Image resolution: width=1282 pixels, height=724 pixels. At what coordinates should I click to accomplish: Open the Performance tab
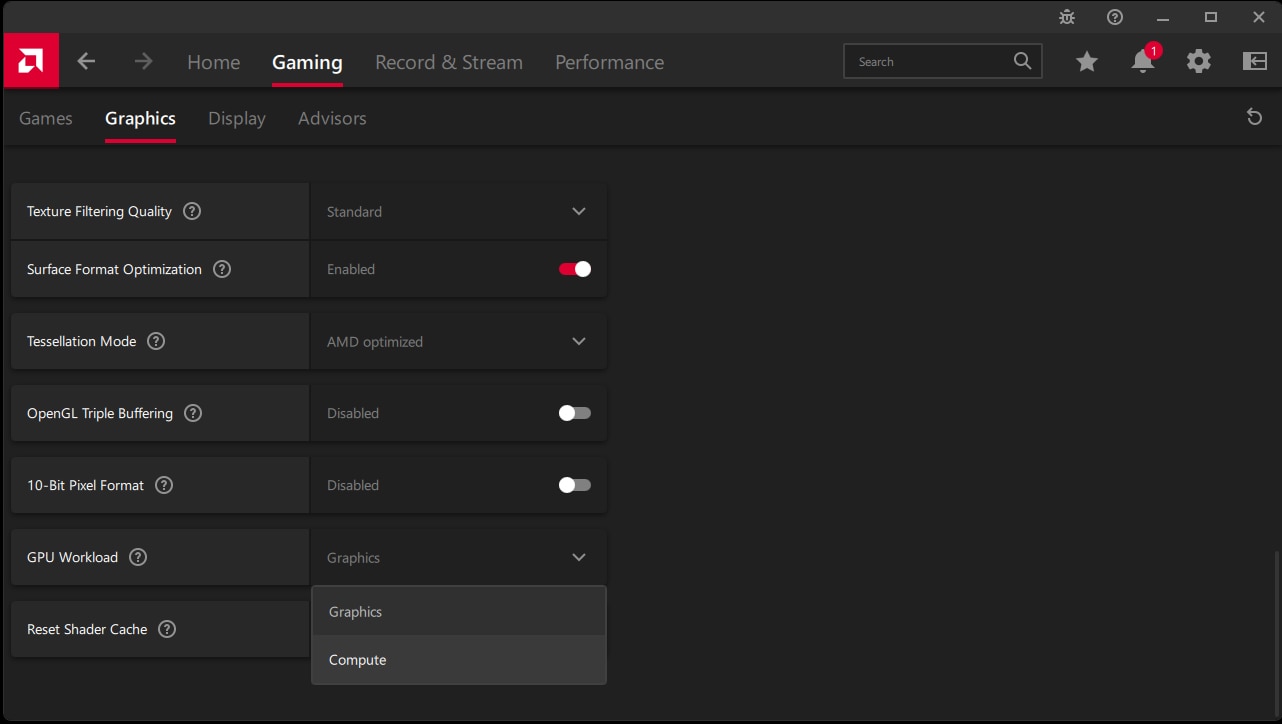coord(609,62)
